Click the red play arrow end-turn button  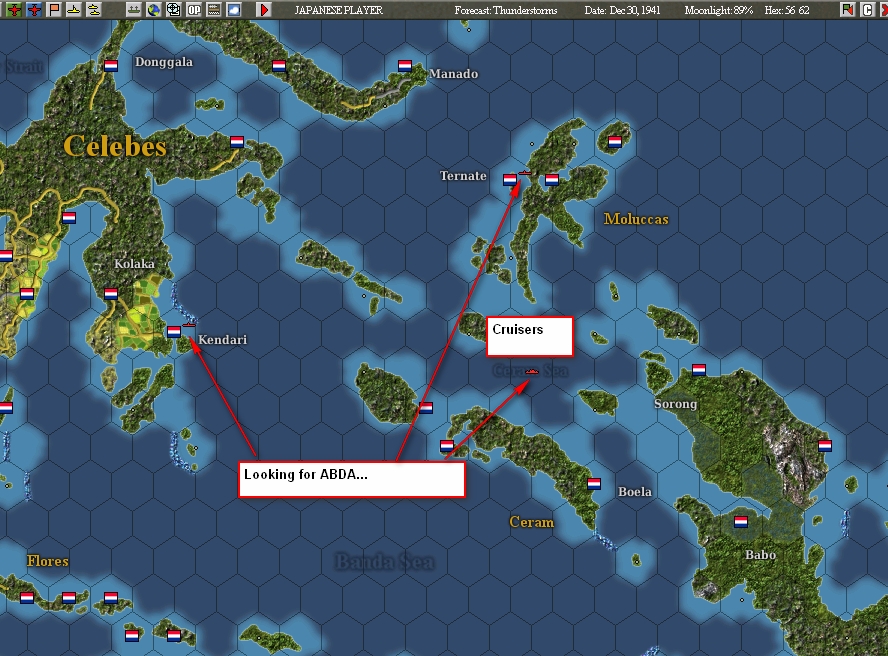(x=263, y=10)
